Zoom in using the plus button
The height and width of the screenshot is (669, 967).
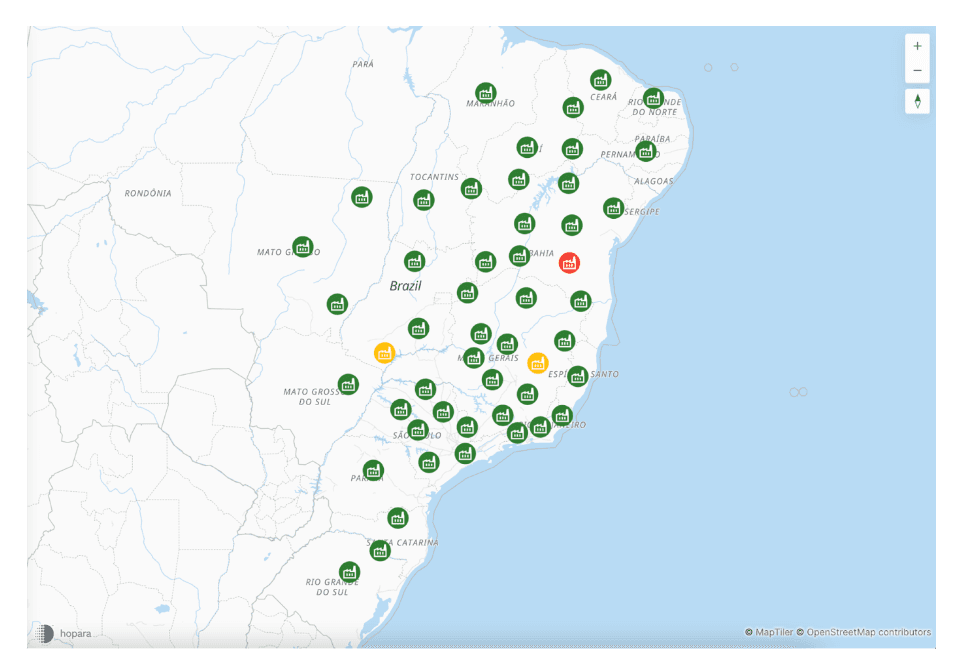pos(917,46)
